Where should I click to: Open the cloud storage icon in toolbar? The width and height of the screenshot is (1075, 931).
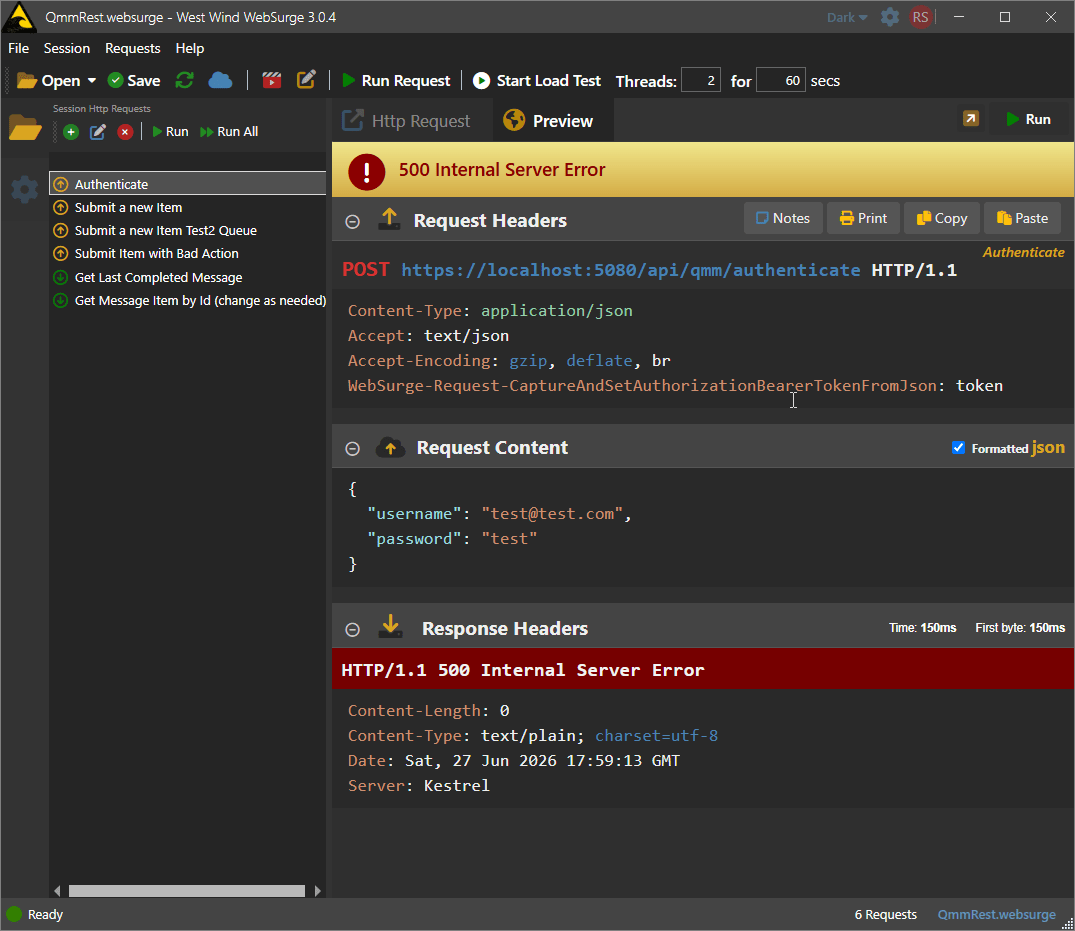[x=220, y=80]
